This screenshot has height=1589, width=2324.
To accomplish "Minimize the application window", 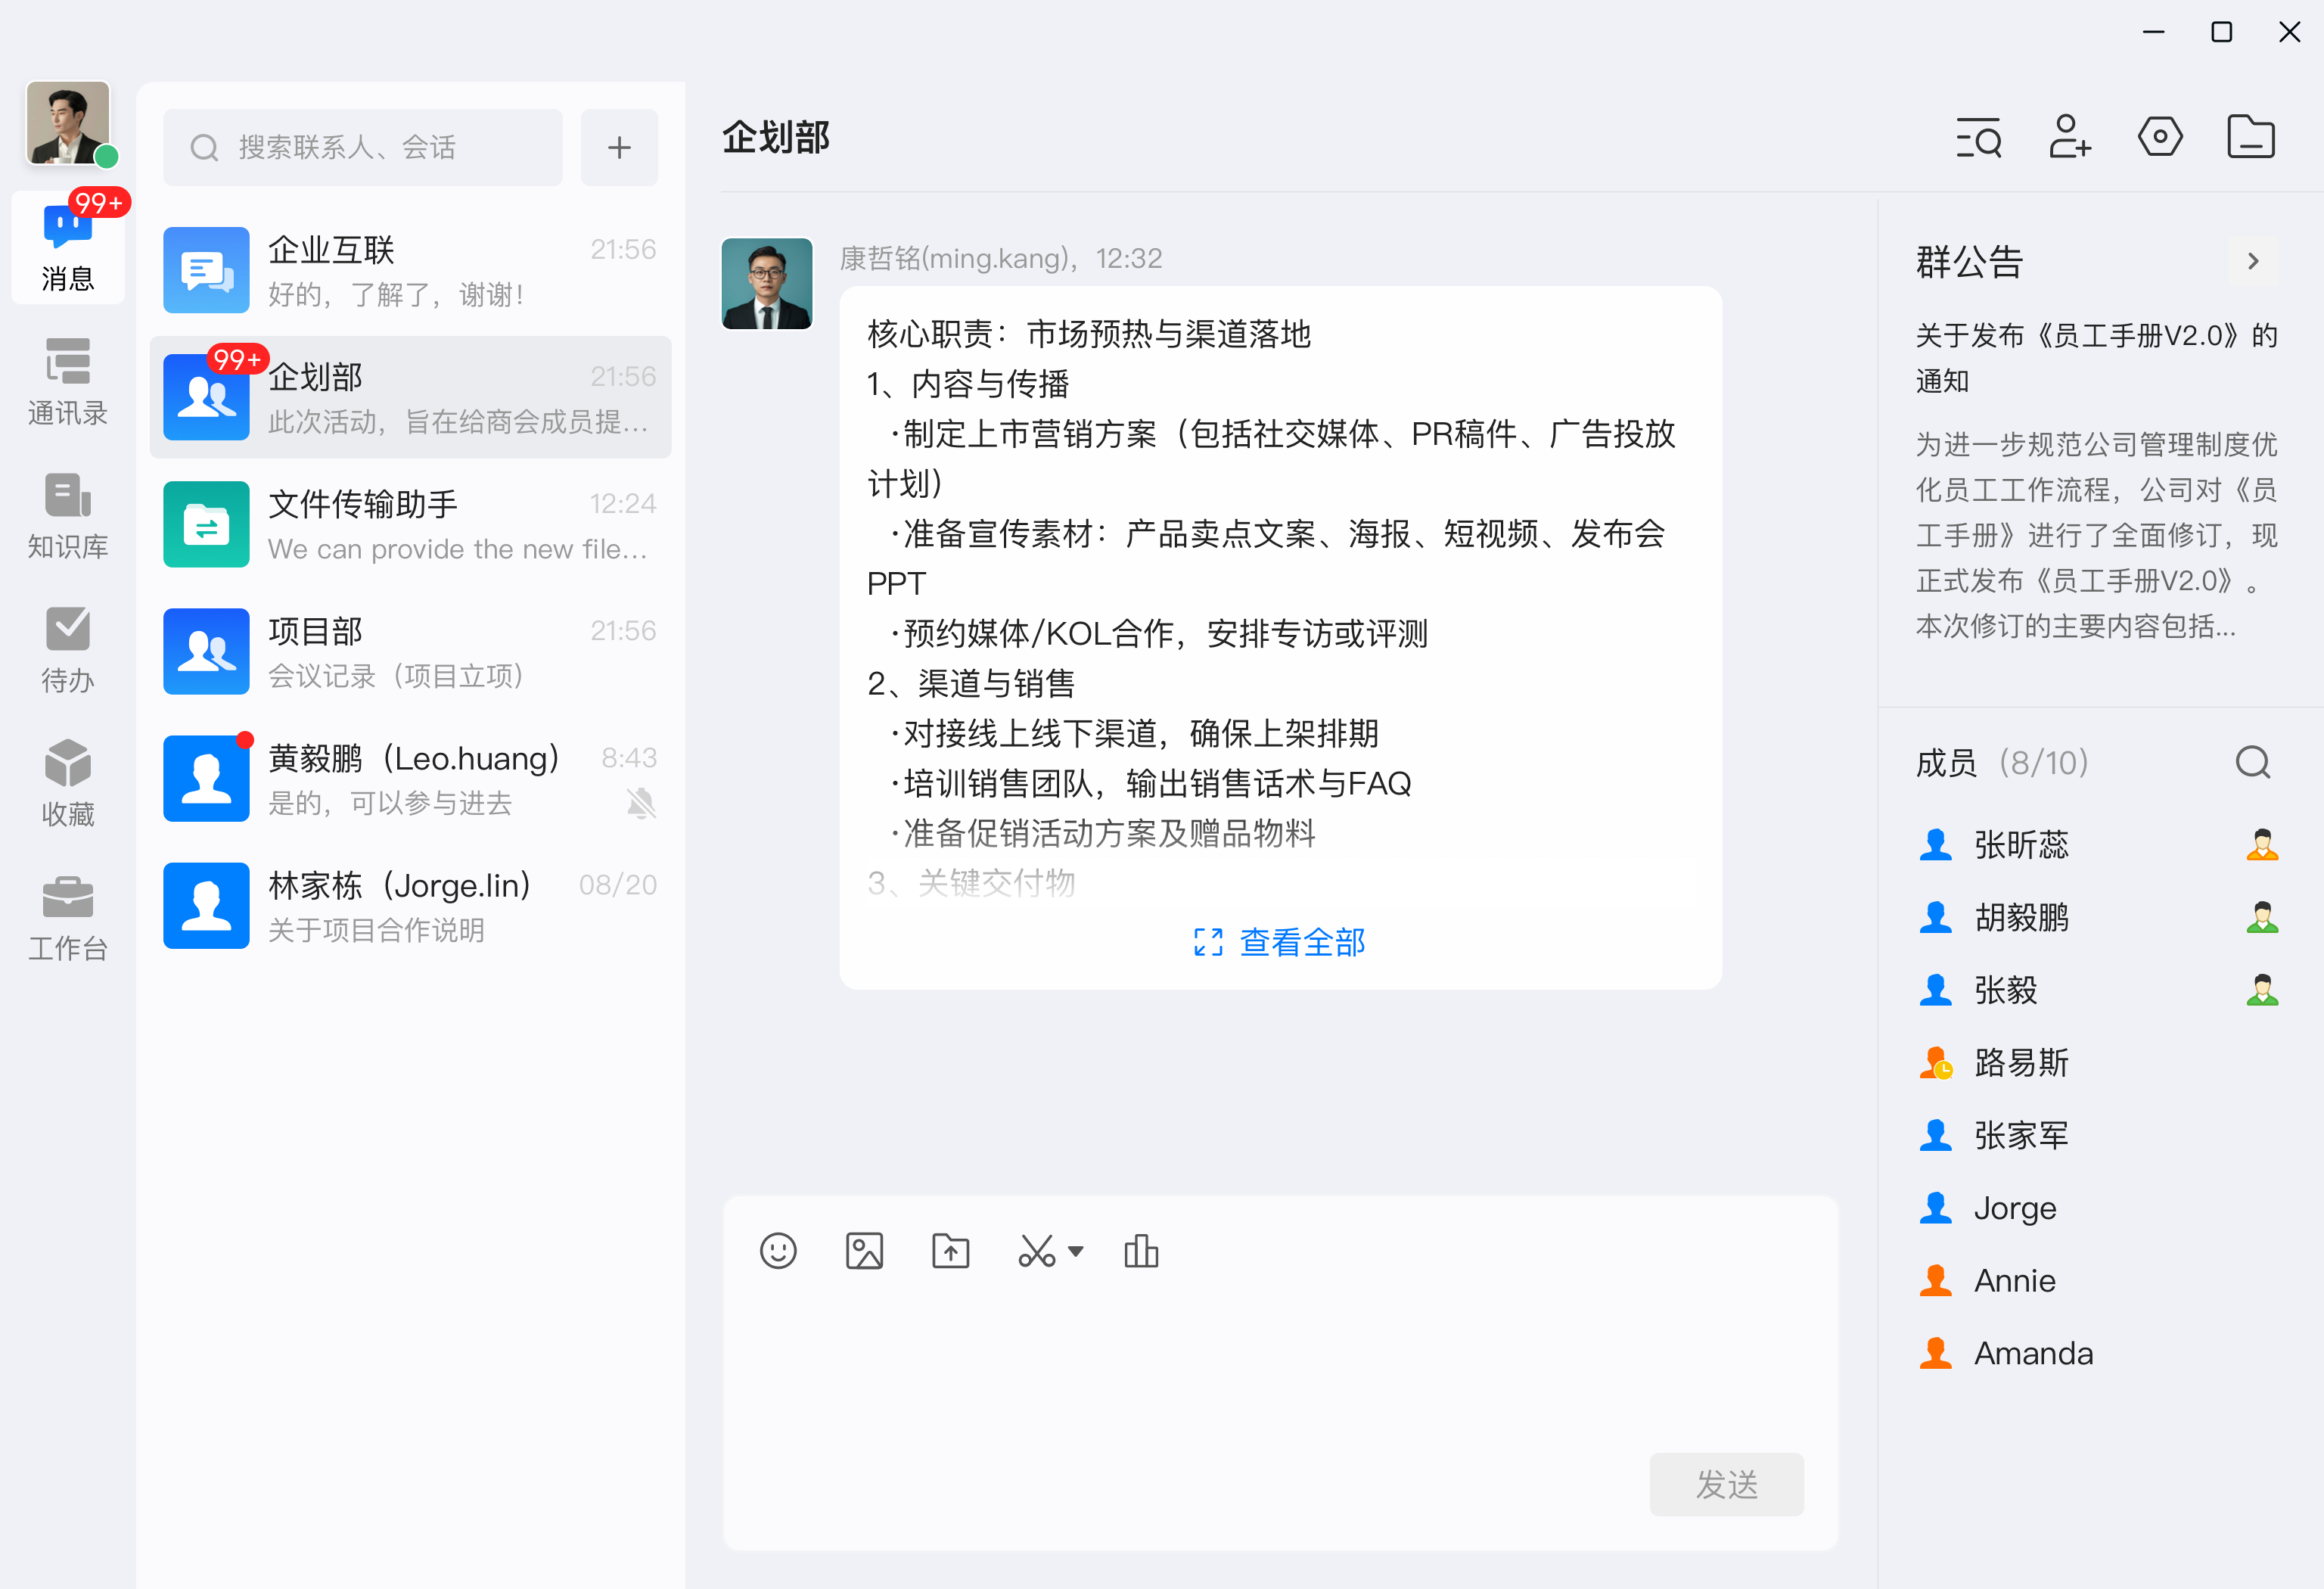I will (x=2153, y=32).
